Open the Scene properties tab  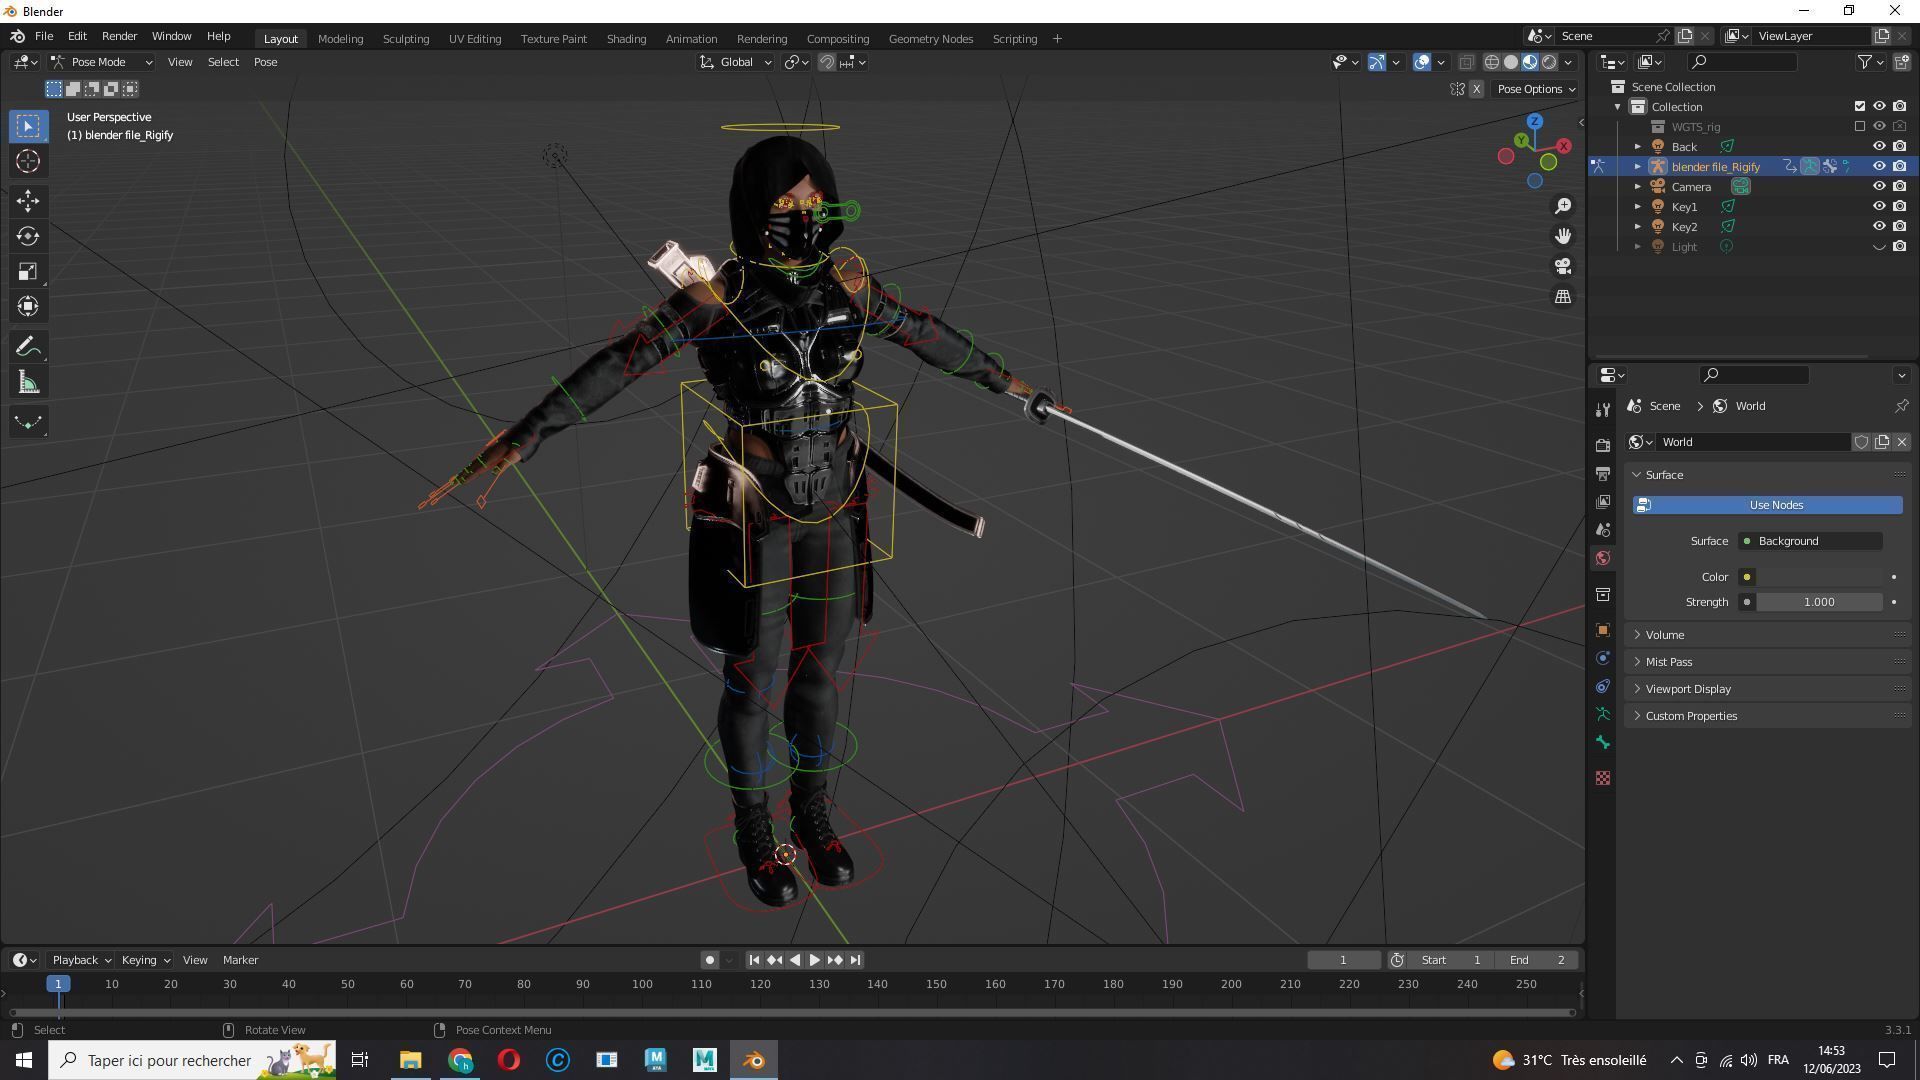(1603, 529)
